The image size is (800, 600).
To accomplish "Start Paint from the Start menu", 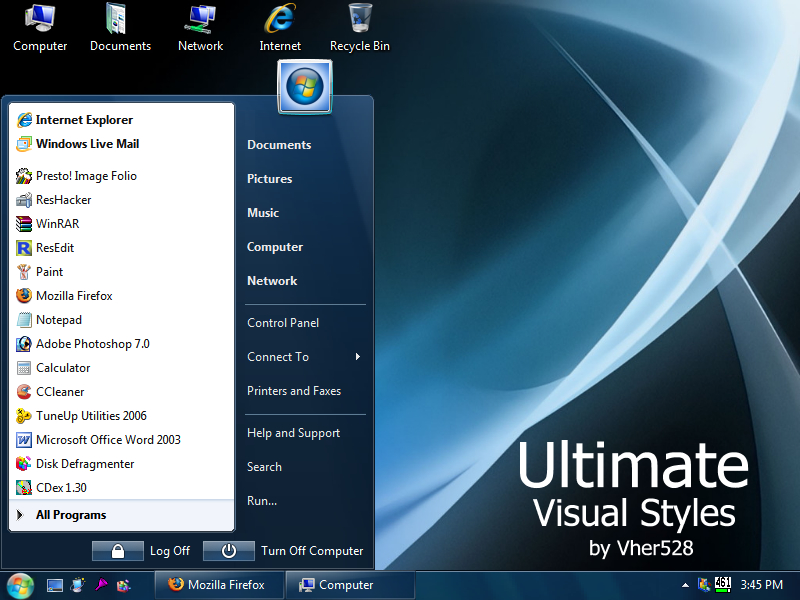I will (x=121, y=272).
